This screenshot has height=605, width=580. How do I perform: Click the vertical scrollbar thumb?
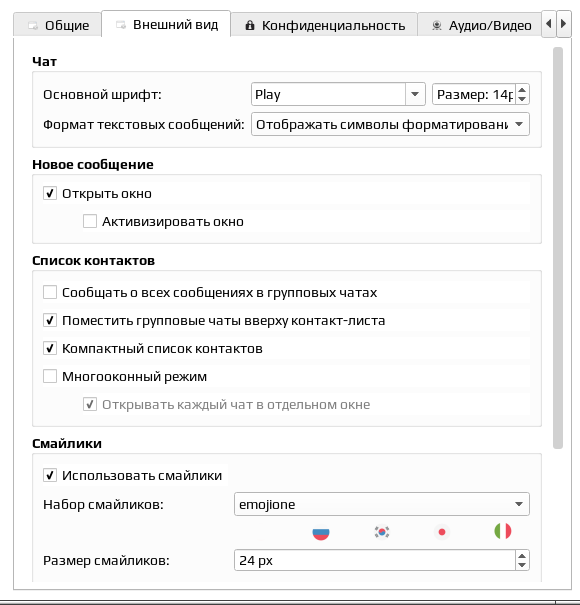click(558, 248)
